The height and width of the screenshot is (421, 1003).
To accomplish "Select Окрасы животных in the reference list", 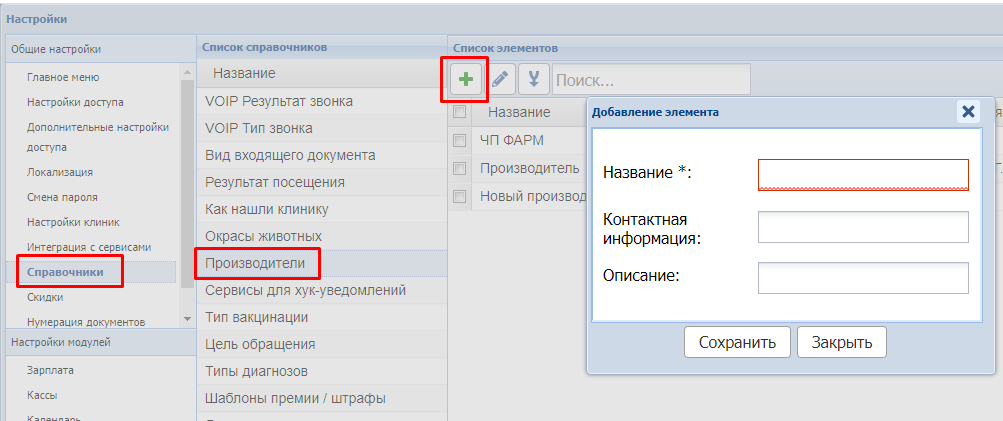I will coord(263,236).
